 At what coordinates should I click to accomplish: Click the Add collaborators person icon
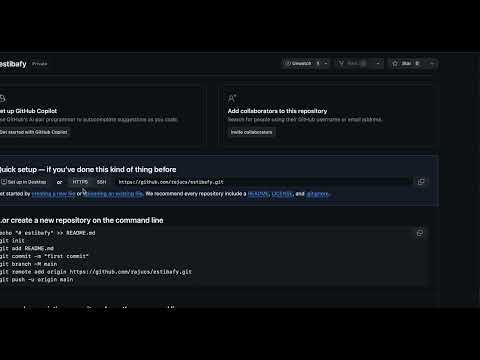232,98
